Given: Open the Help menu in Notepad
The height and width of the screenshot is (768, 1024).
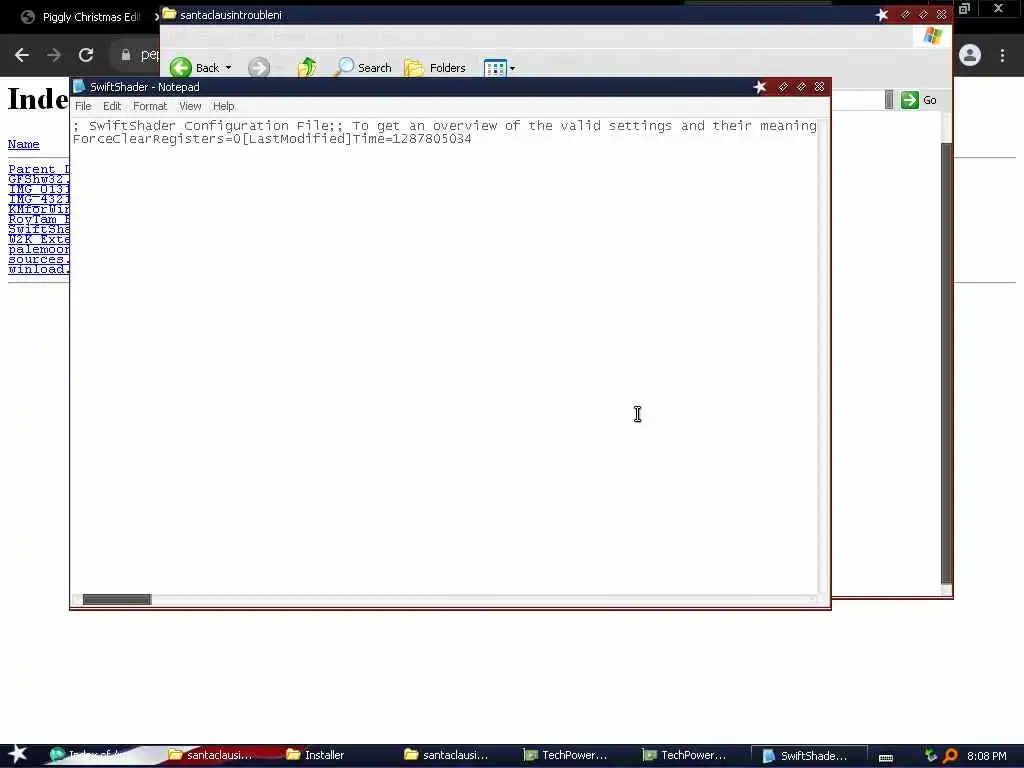Looking at the screenshot, I should point(223,106).
